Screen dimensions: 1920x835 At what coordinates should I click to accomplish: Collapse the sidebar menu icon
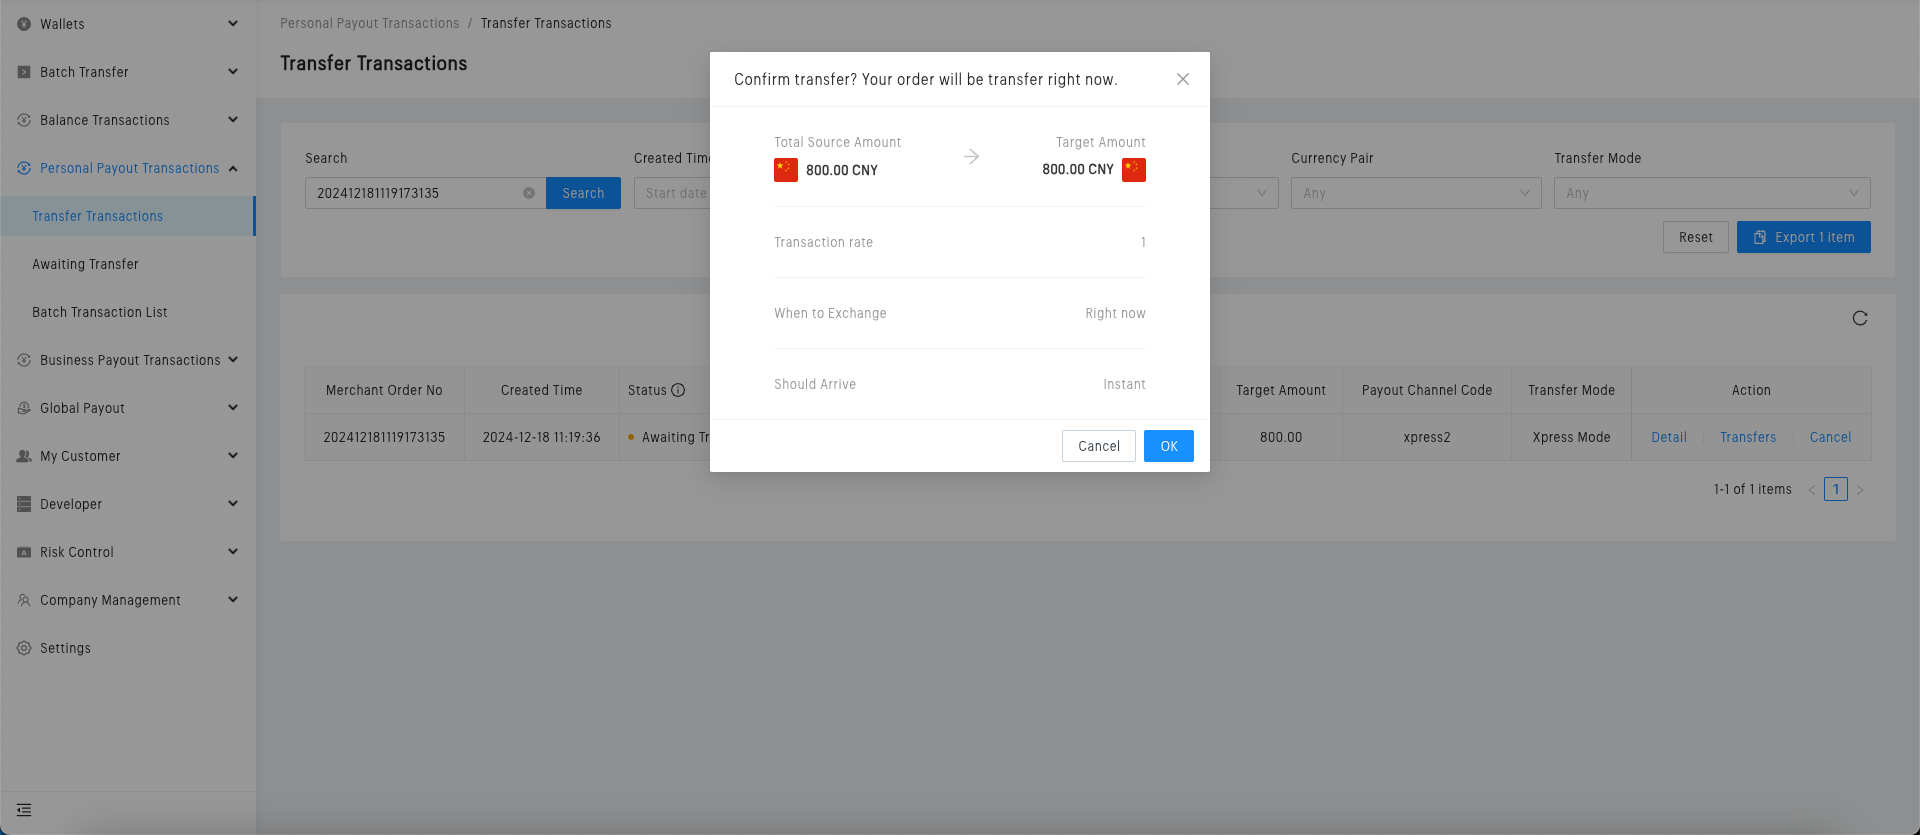click(24, 810)
